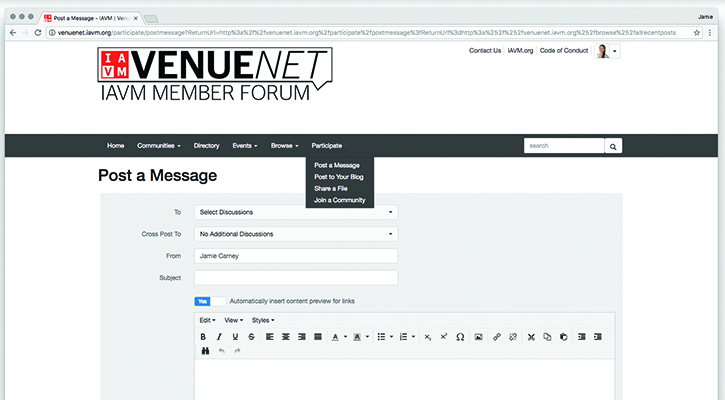Insert an image into the message
Image resolution: width=725 pixels, height=400 pixels.
point(479,337)
